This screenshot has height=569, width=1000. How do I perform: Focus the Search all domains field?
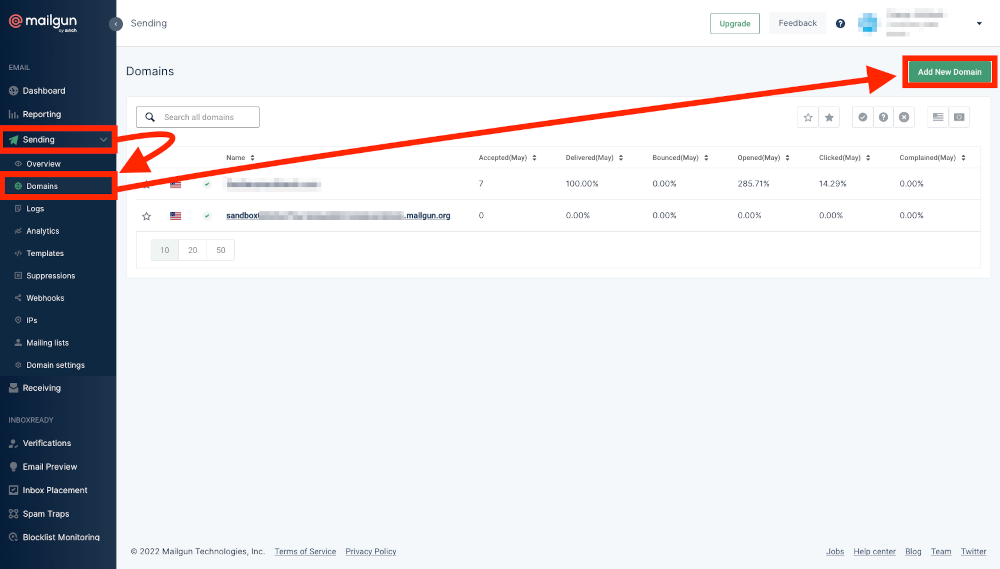click(198, 117)
